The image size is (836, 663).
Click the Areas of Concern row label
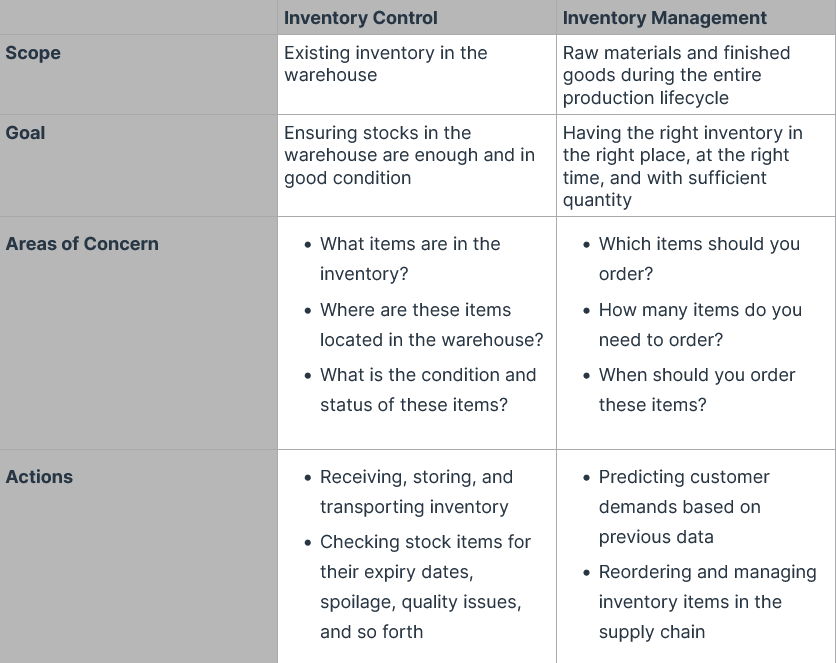pos(82,244)
